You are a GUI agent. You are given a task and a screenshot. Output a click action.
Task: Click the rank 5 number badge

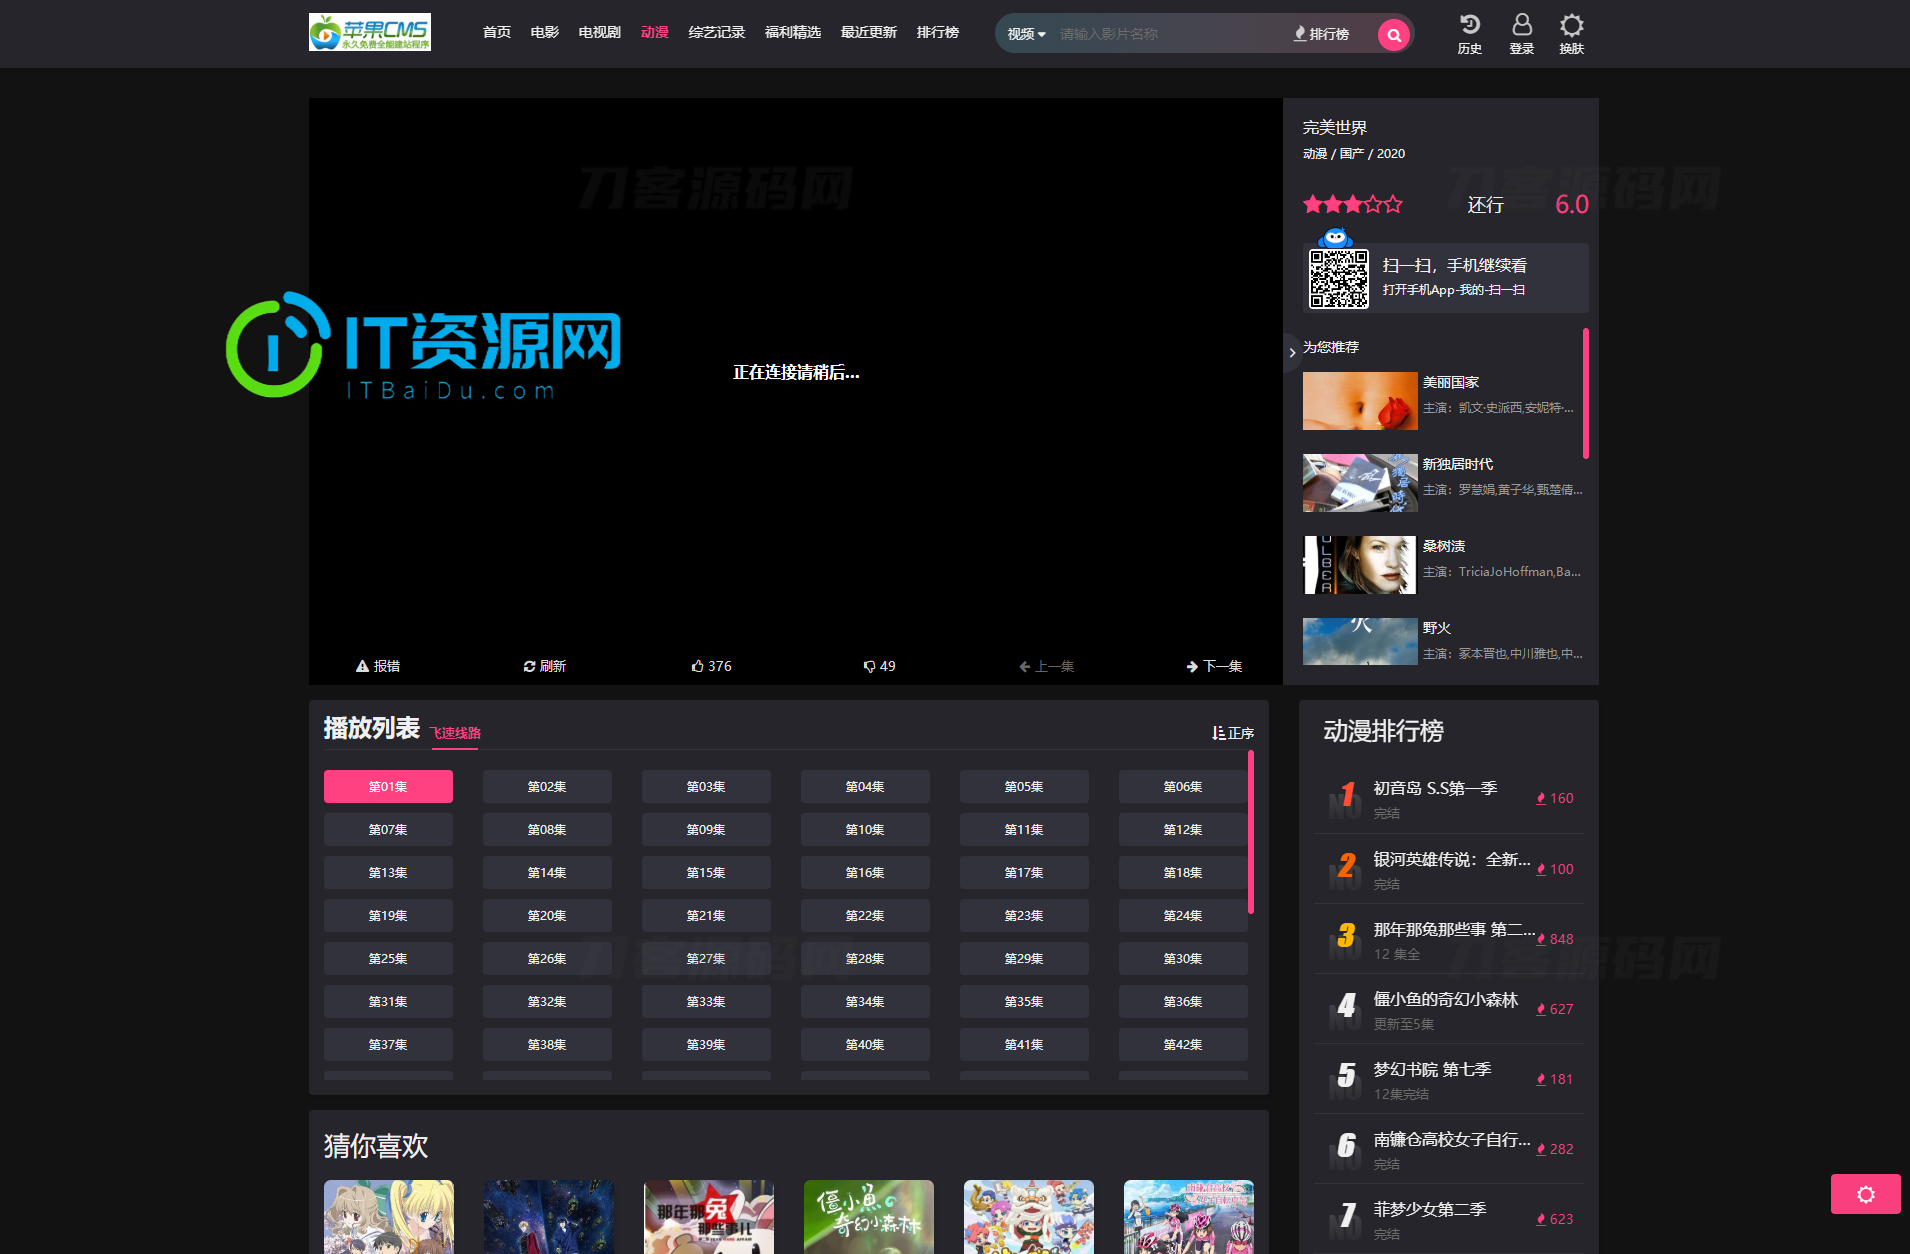point(1346,1078)
